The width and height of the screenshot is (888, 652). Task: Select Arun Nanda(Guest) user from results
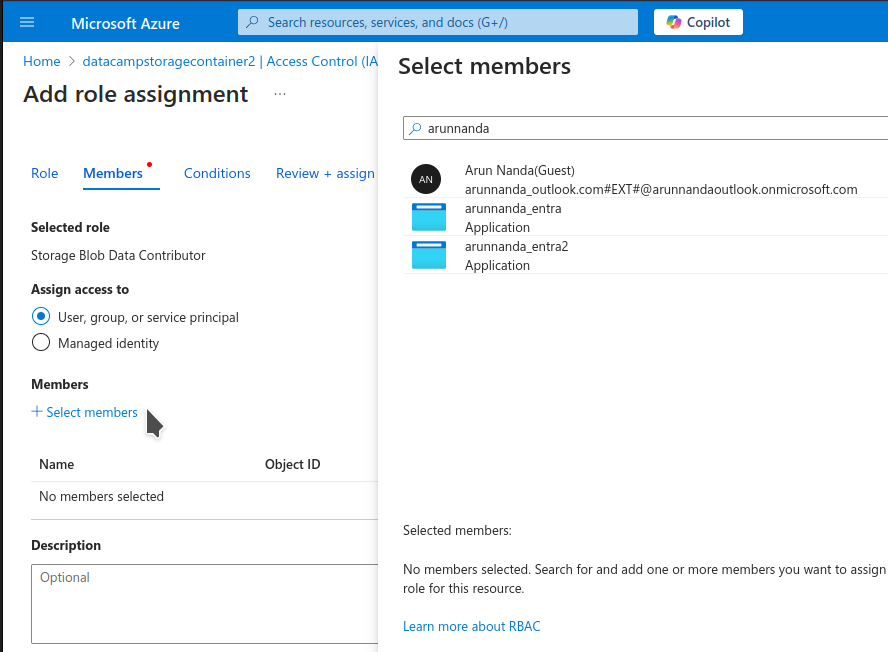pyautogui.click(x=646, y=180)
